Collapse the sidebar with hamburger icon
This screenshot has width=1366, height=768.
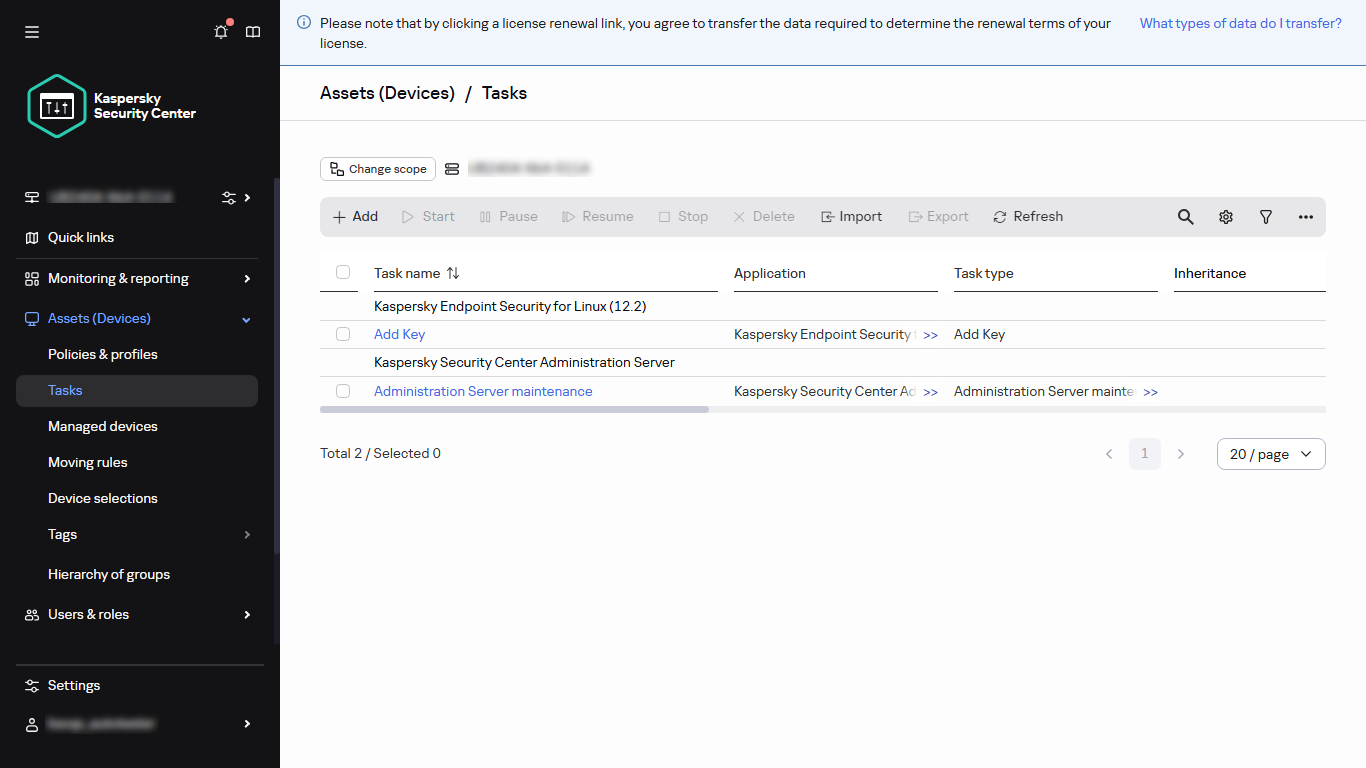(x=32, y=32)
